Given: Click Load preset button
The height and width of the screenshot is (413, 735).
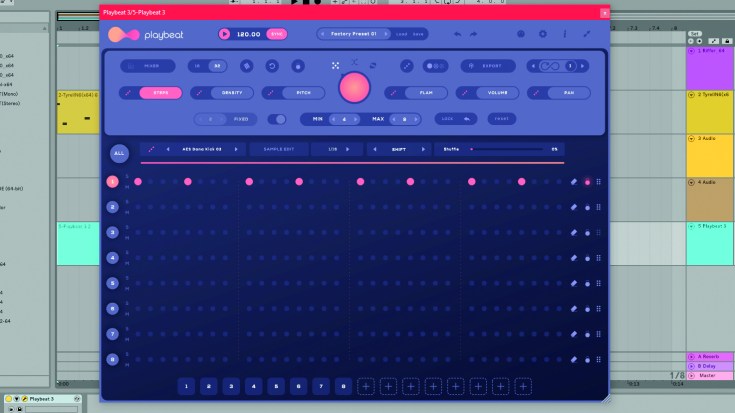Looking at the screenshot, I should point(401,34).
